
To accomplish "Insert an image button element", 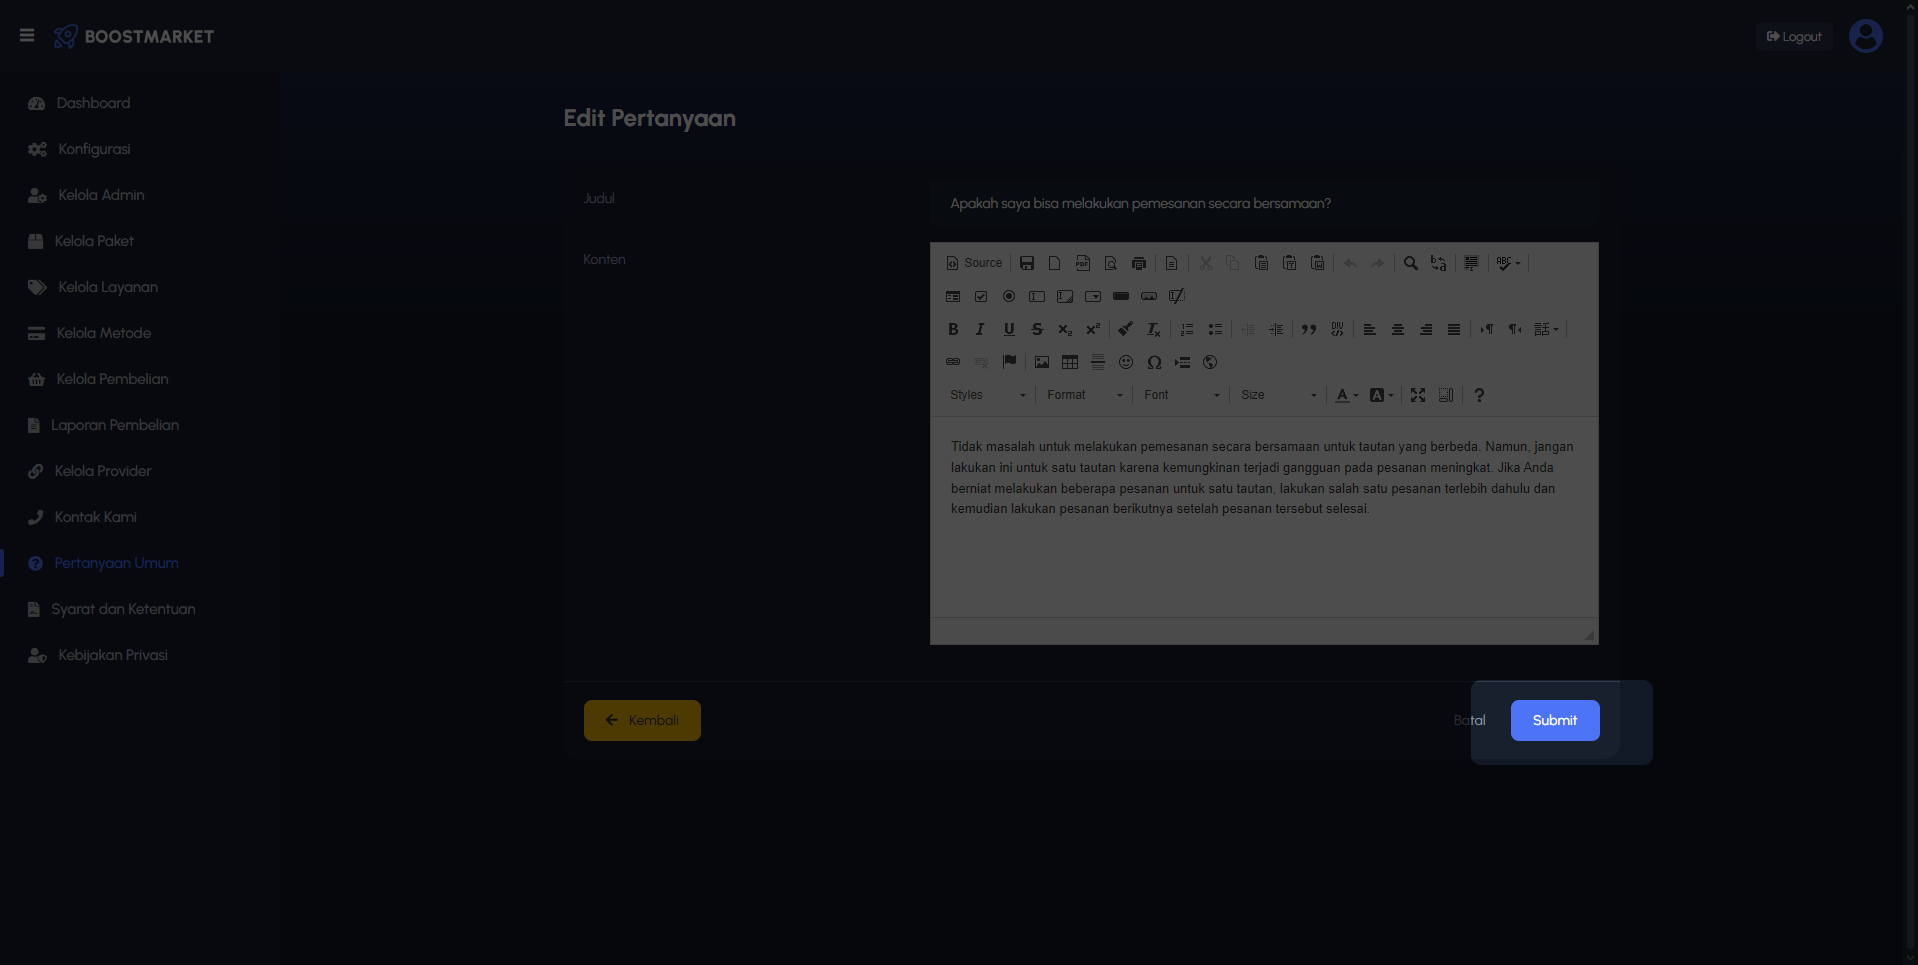I will (x=1149, y=296).
